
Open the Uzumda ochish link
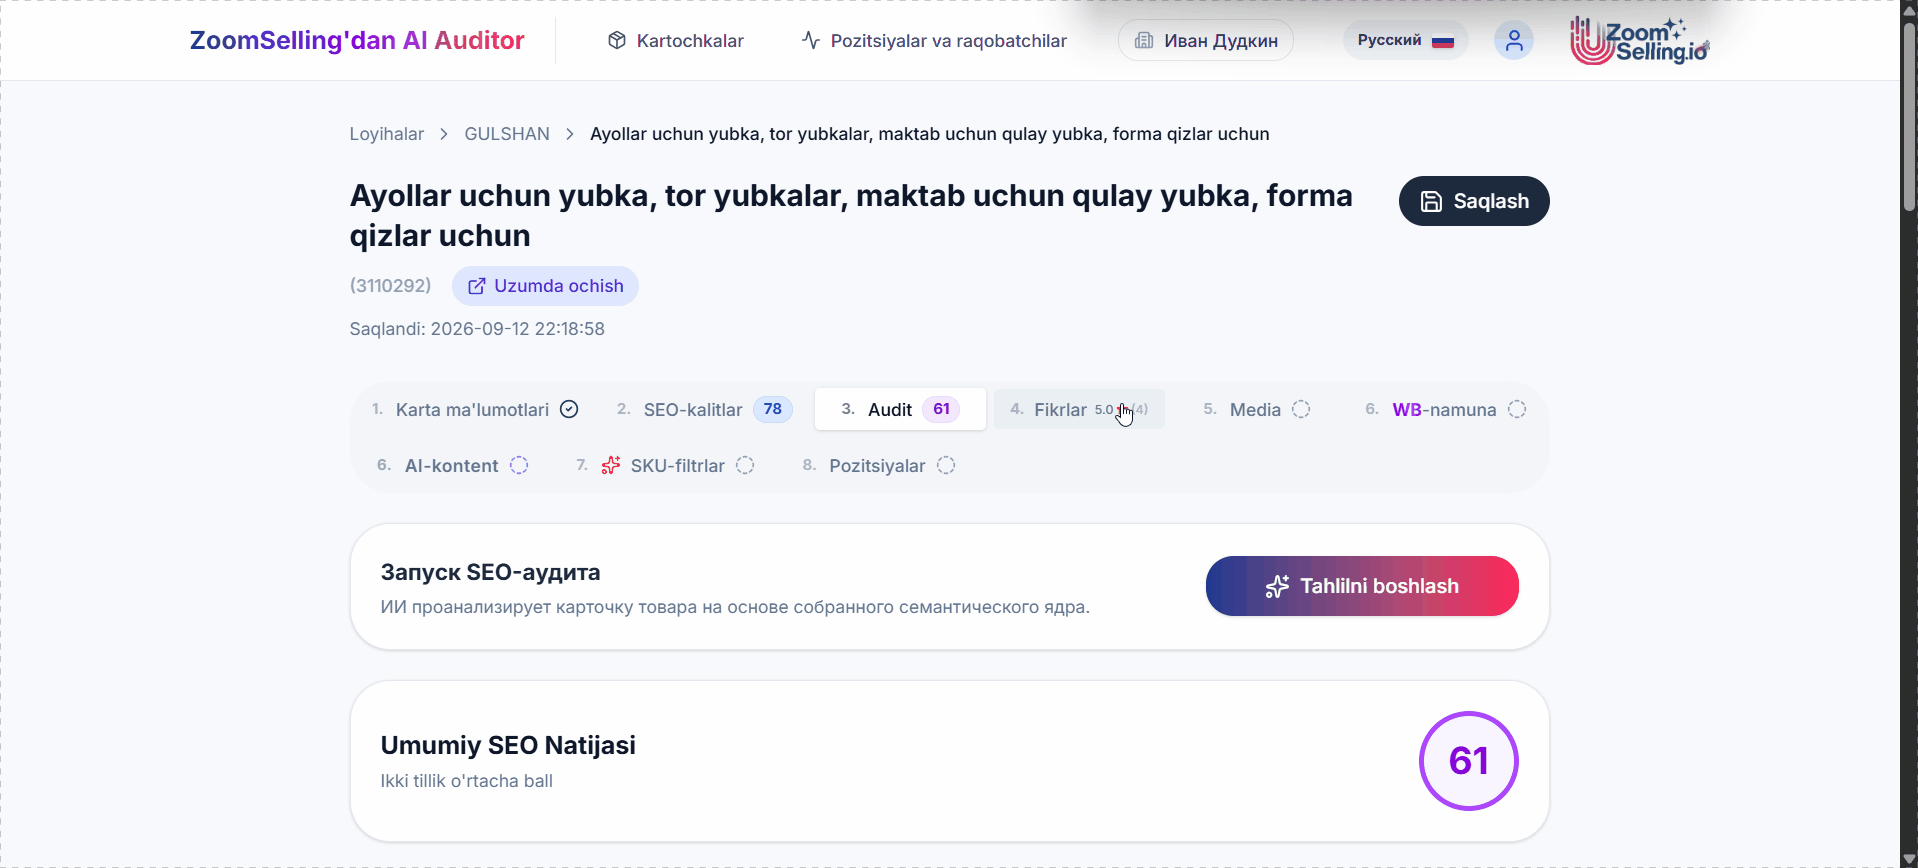click(545, 286)
